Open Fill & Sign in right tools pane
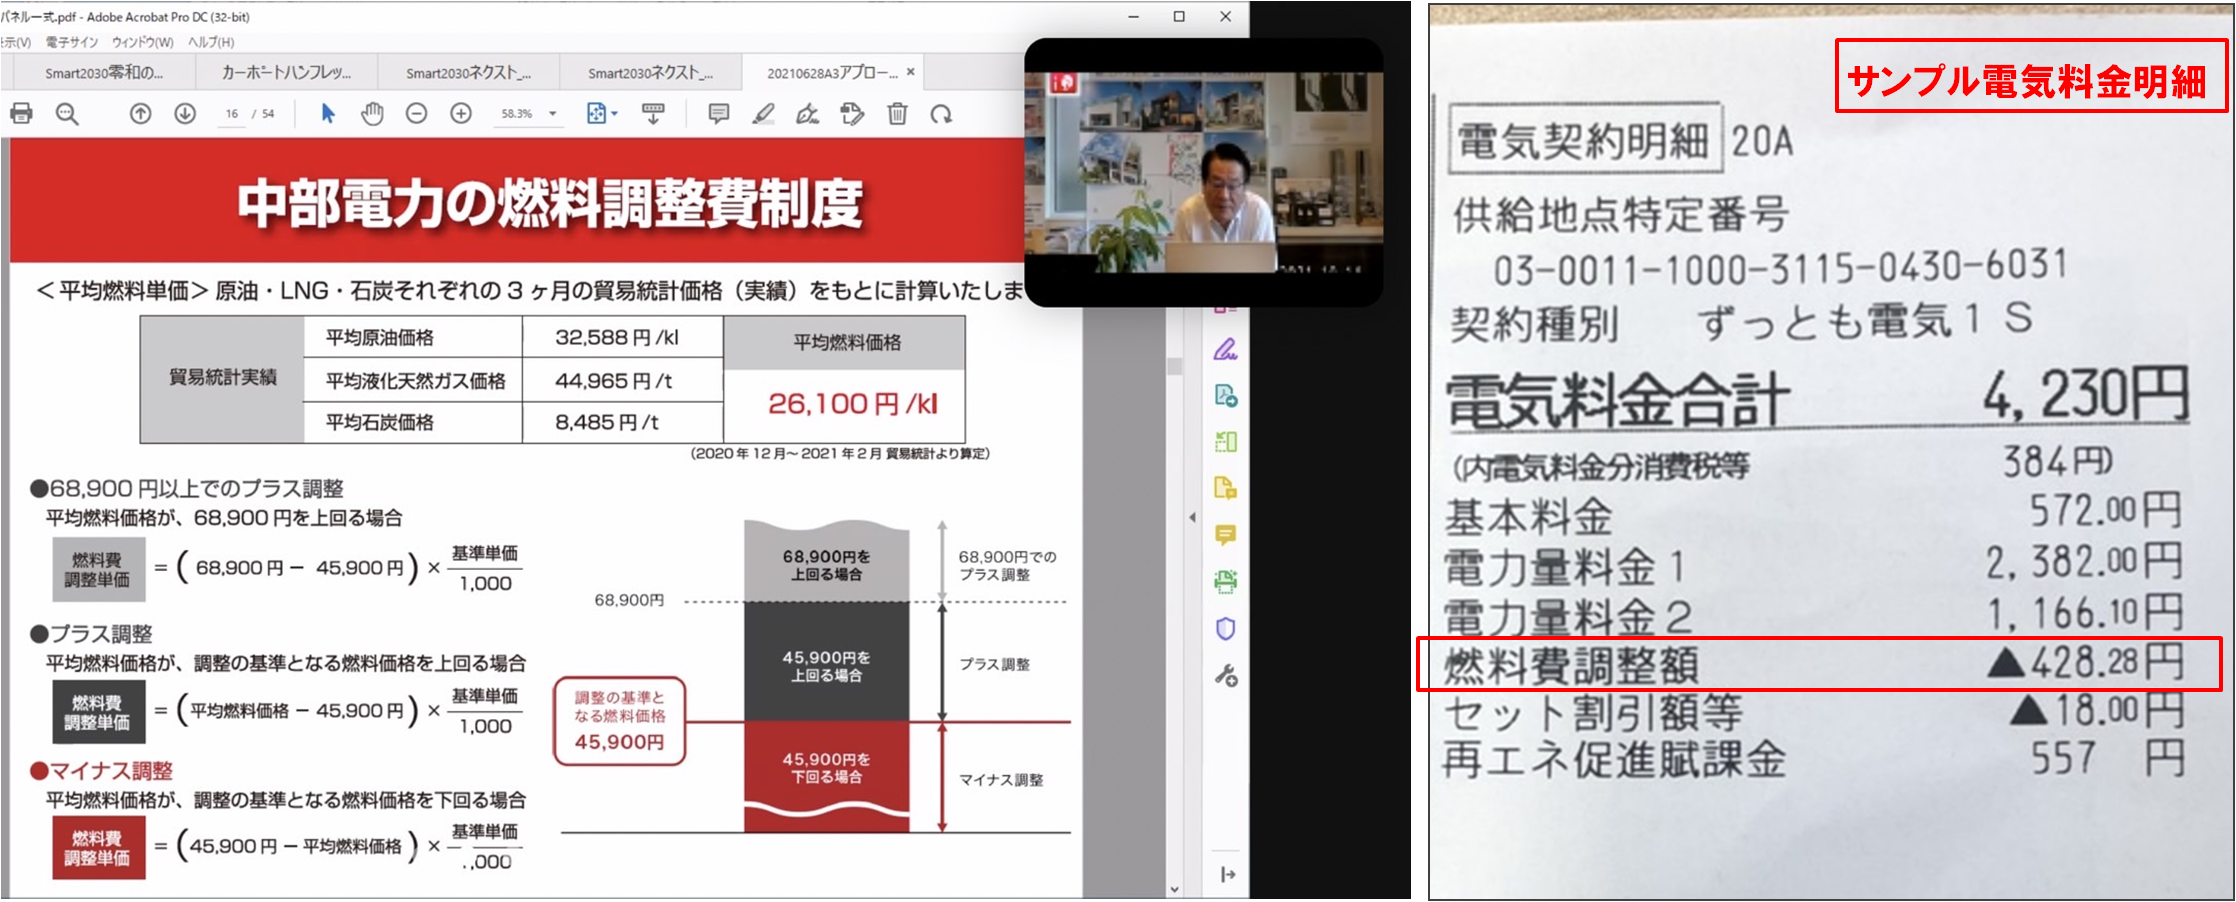 click(x=1225, y=350)
